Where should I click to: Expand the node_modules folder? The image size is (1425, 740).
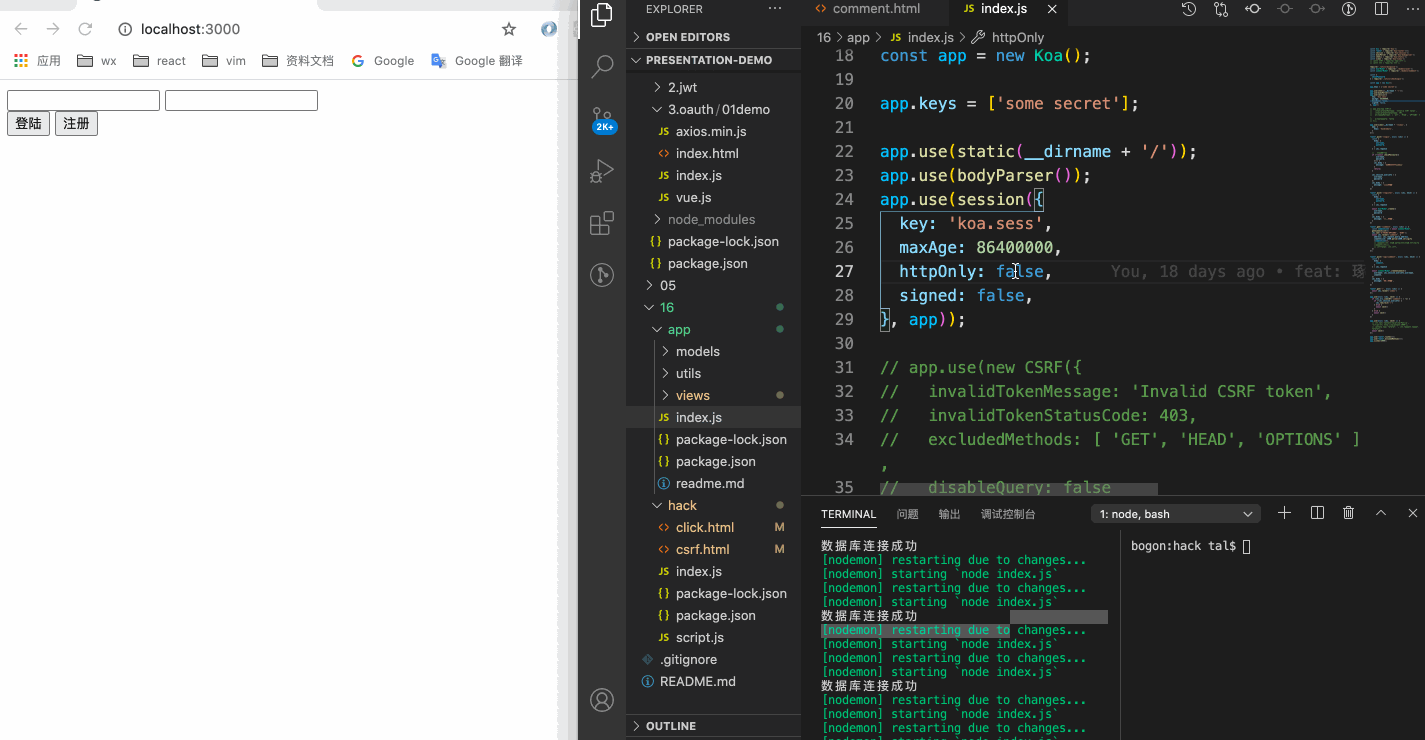714,219
